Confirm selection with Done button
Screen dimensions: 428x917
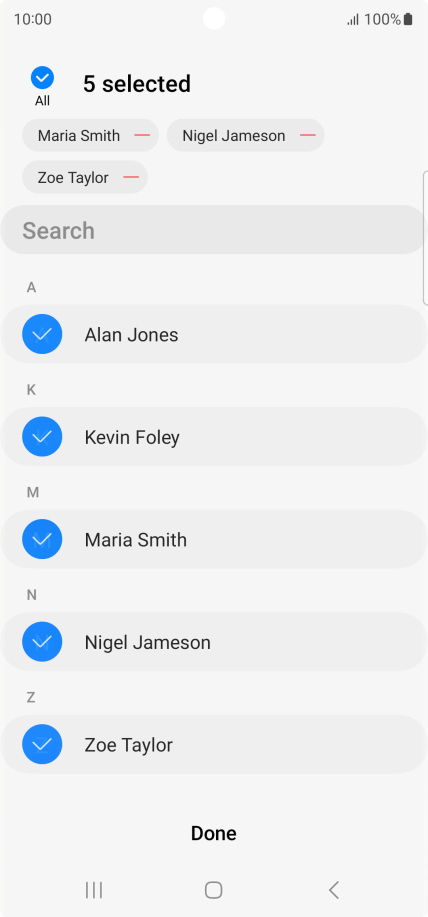pos(213,833)
